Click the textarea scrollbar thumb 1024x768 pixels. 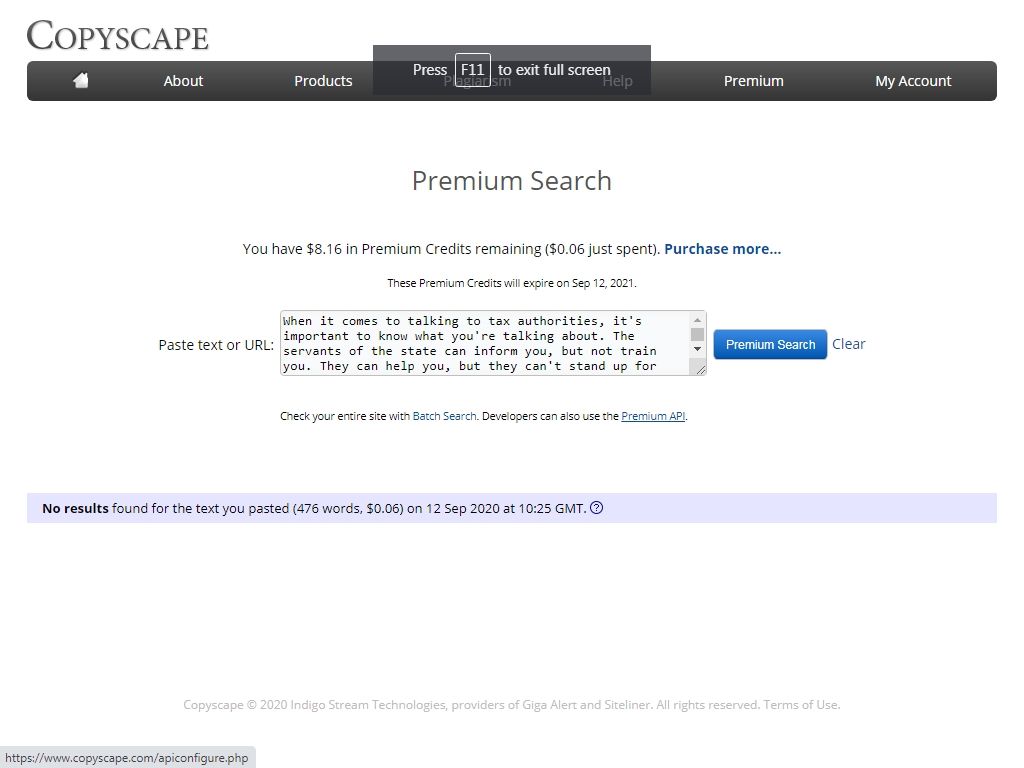point(697,334)
